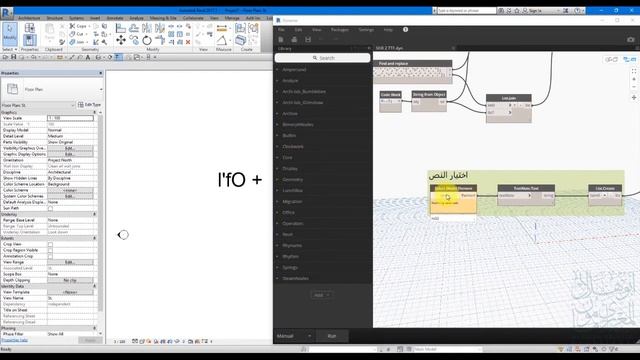Click the Code Block node in Dynamo
The width and height of the screenshot is (640, 360).
pyautogui.click(x=391, y=101)
